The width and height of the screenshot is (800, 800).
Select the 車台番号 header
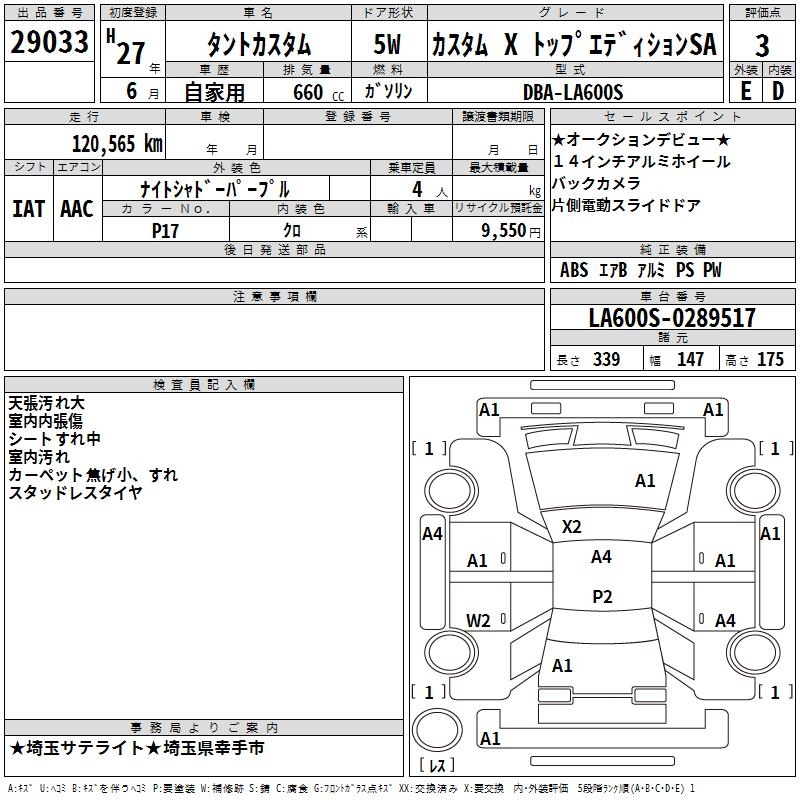pyautogui.click(x=672, y=296)
